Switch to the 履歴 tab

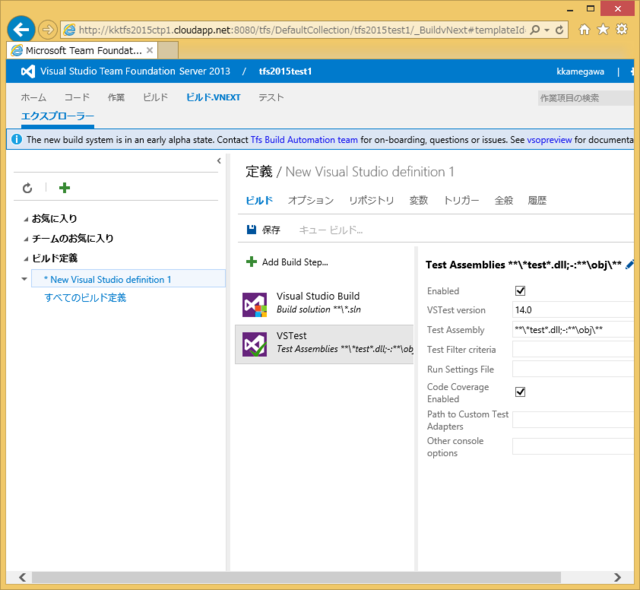(x=537, y=200)
